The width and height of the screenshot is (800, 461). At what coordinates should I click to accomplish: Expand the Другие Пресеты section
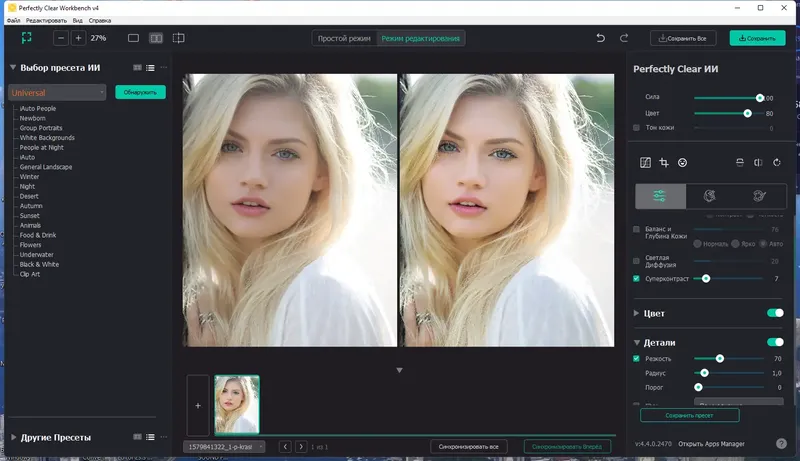(13, 437)
